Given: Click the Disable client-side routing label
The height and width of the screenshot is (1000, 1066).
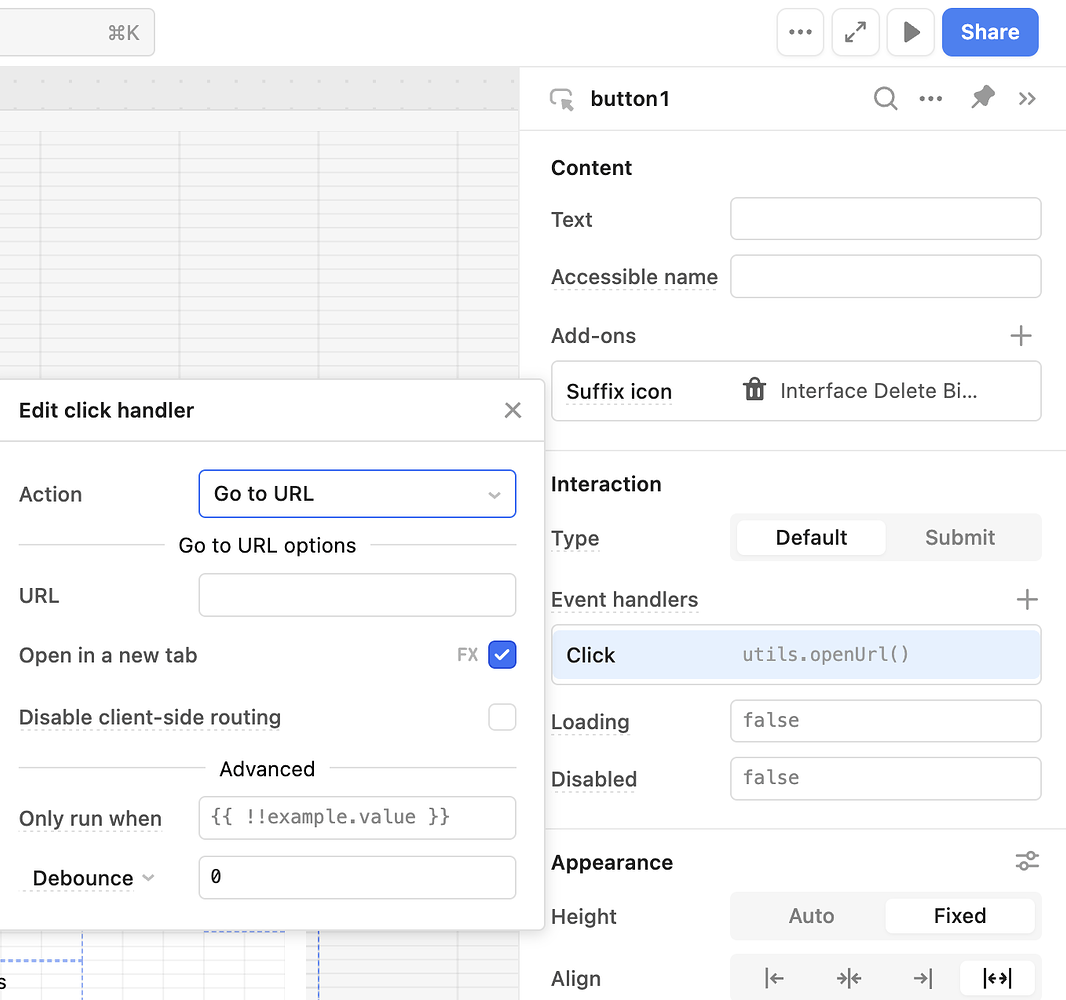Looking at the screenshot, I should 150,717.
